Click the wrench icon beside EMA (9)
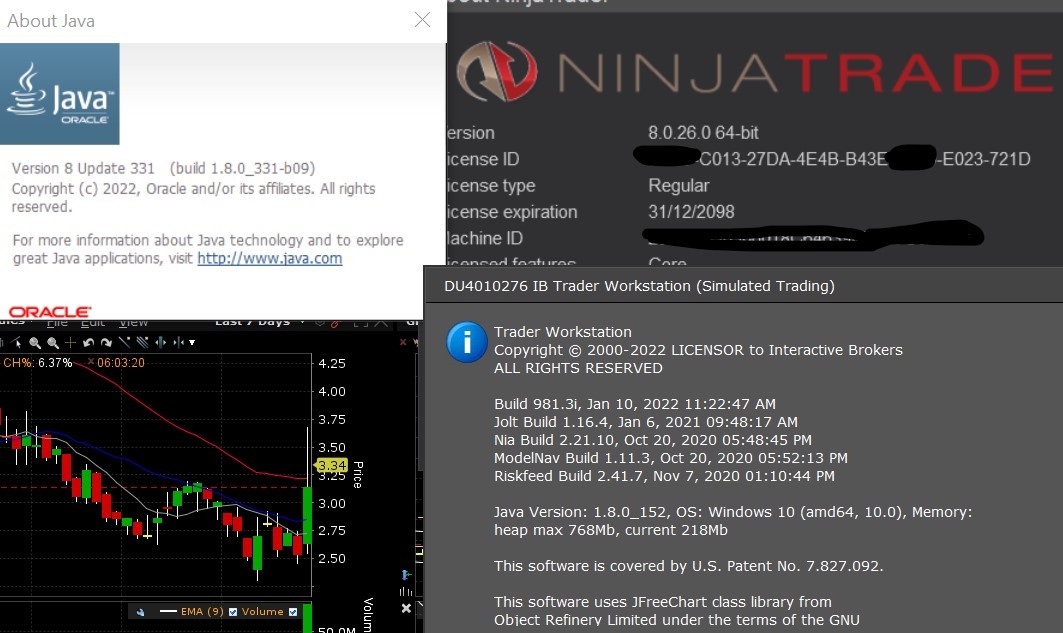Image resolution: width=1063 pixels, height=633 pixels. [x=140, y=612]
